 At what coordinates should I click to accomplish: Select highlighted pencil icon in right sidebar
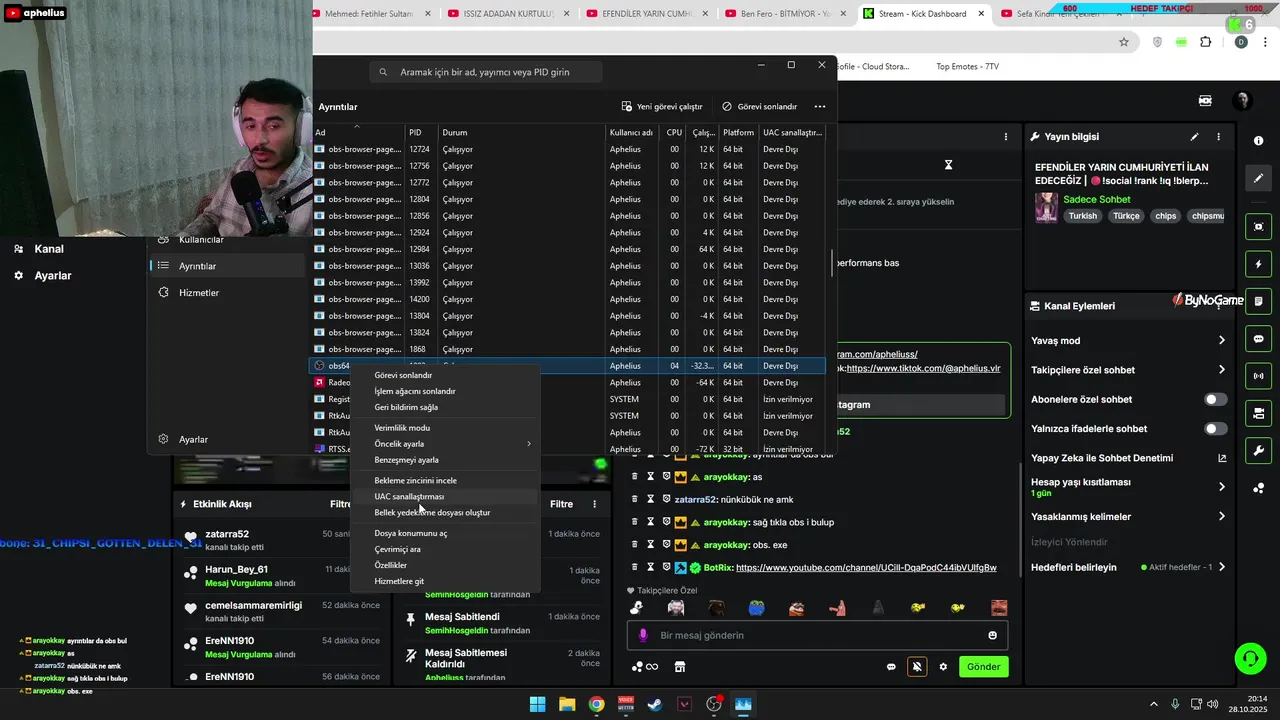1258,178
